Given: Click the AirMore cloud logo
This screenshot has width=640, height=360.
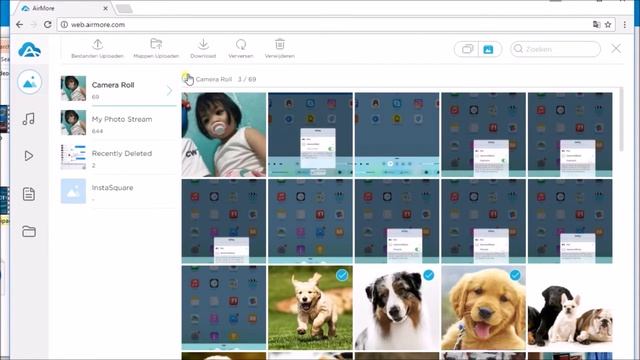Looking at the screenshot, I should pos(29,50).
